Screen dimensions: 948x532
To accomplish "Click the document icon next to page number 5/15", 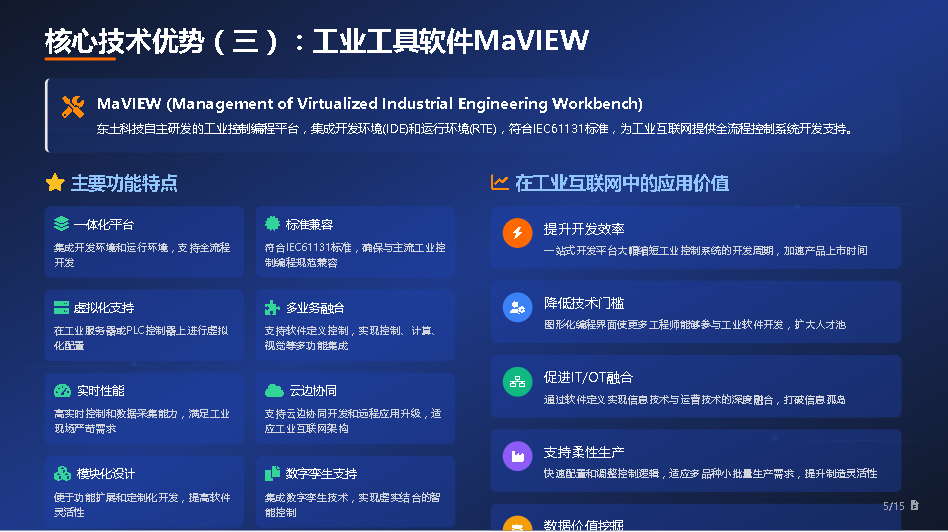I will click(915, 505).
